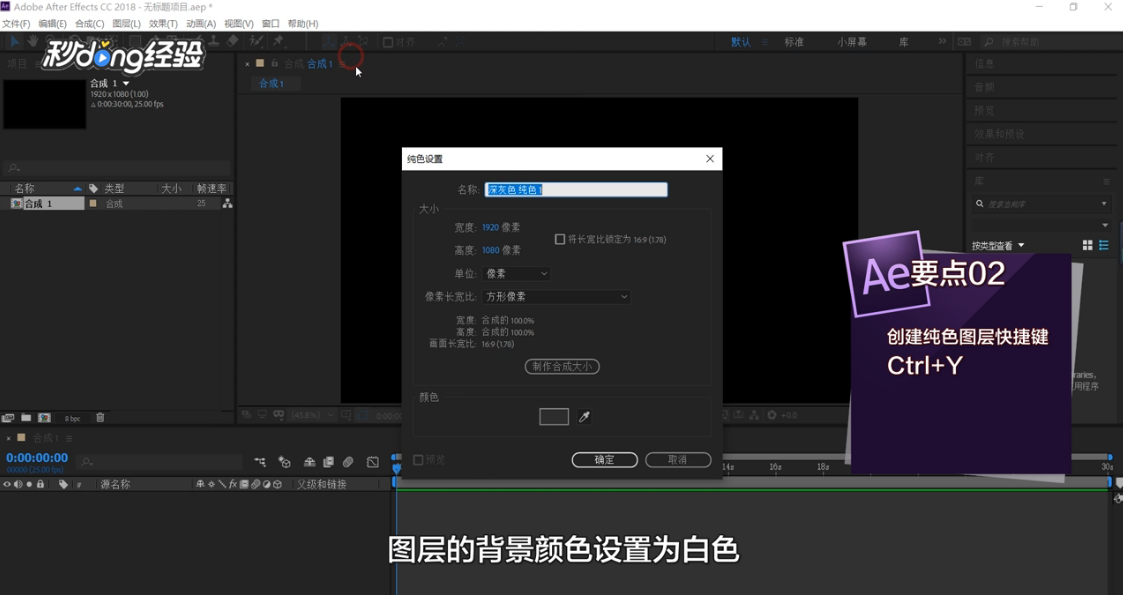Click the 确定 button

604,460
